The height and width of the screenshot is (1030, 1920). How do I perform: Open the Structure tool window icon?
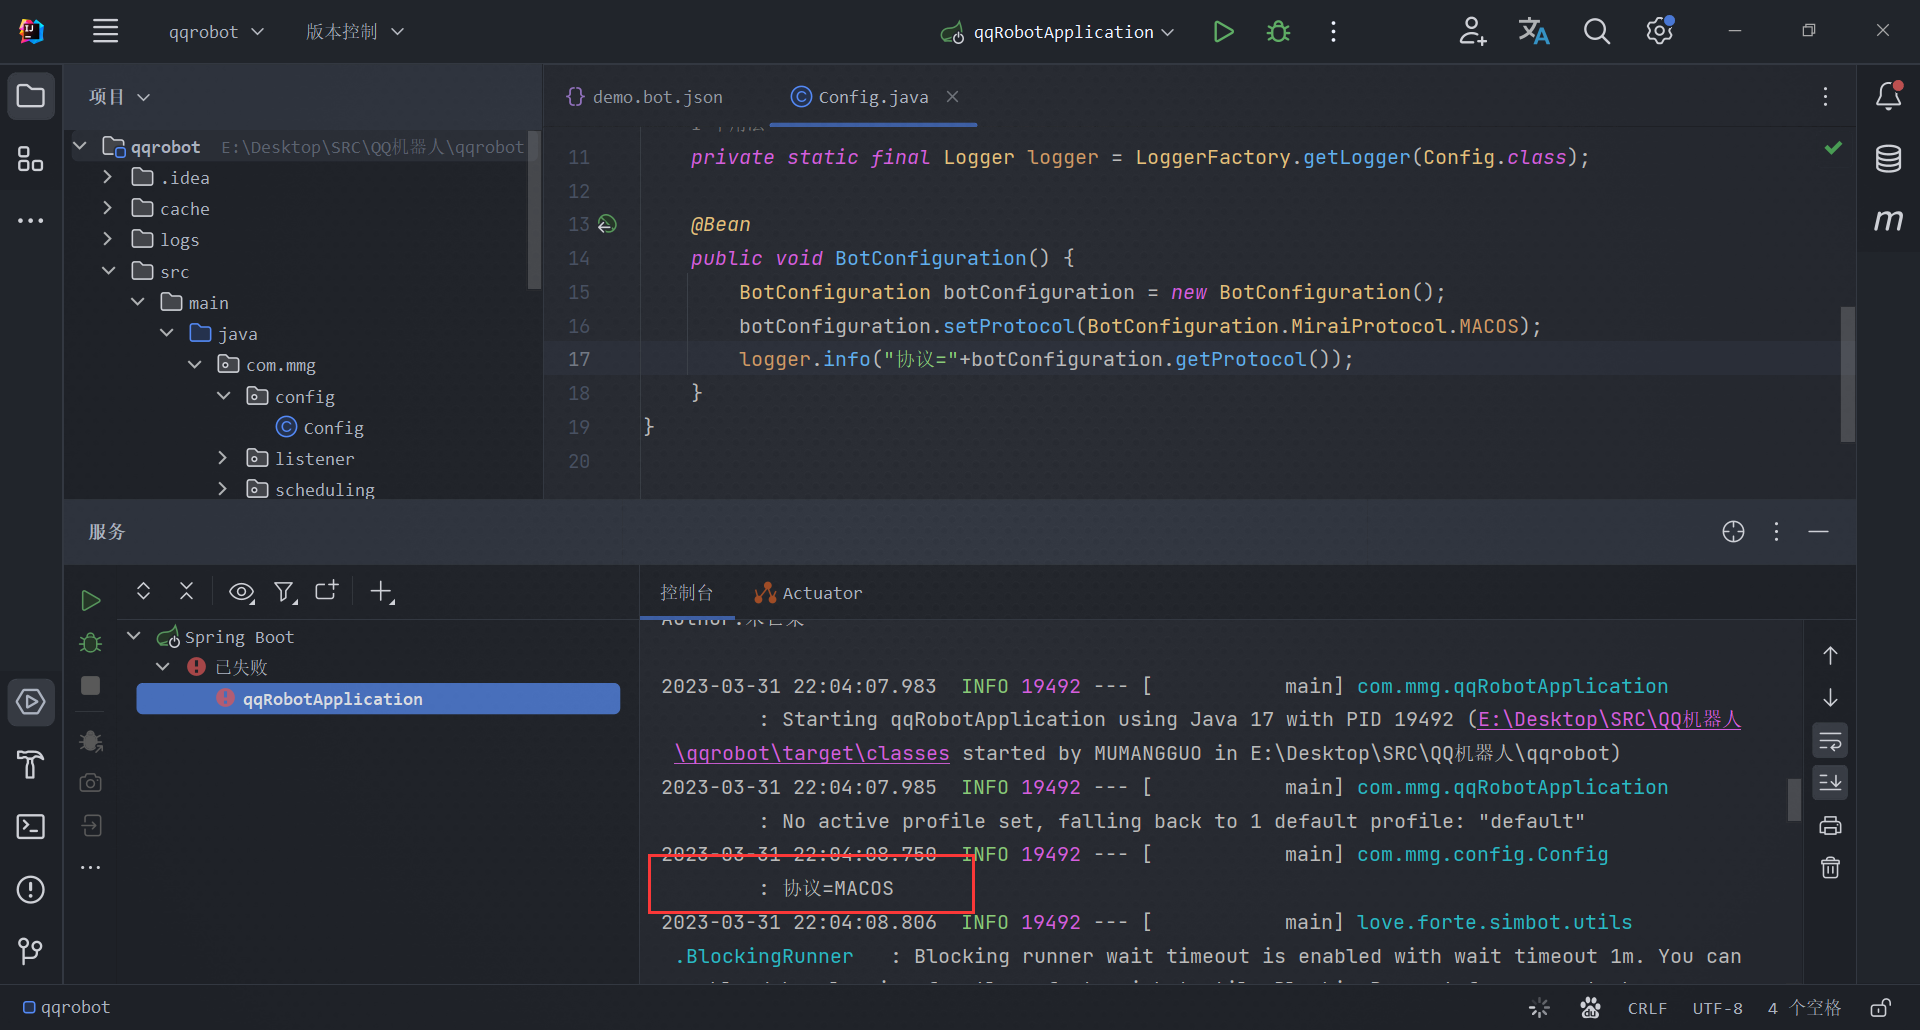point(31,159)
